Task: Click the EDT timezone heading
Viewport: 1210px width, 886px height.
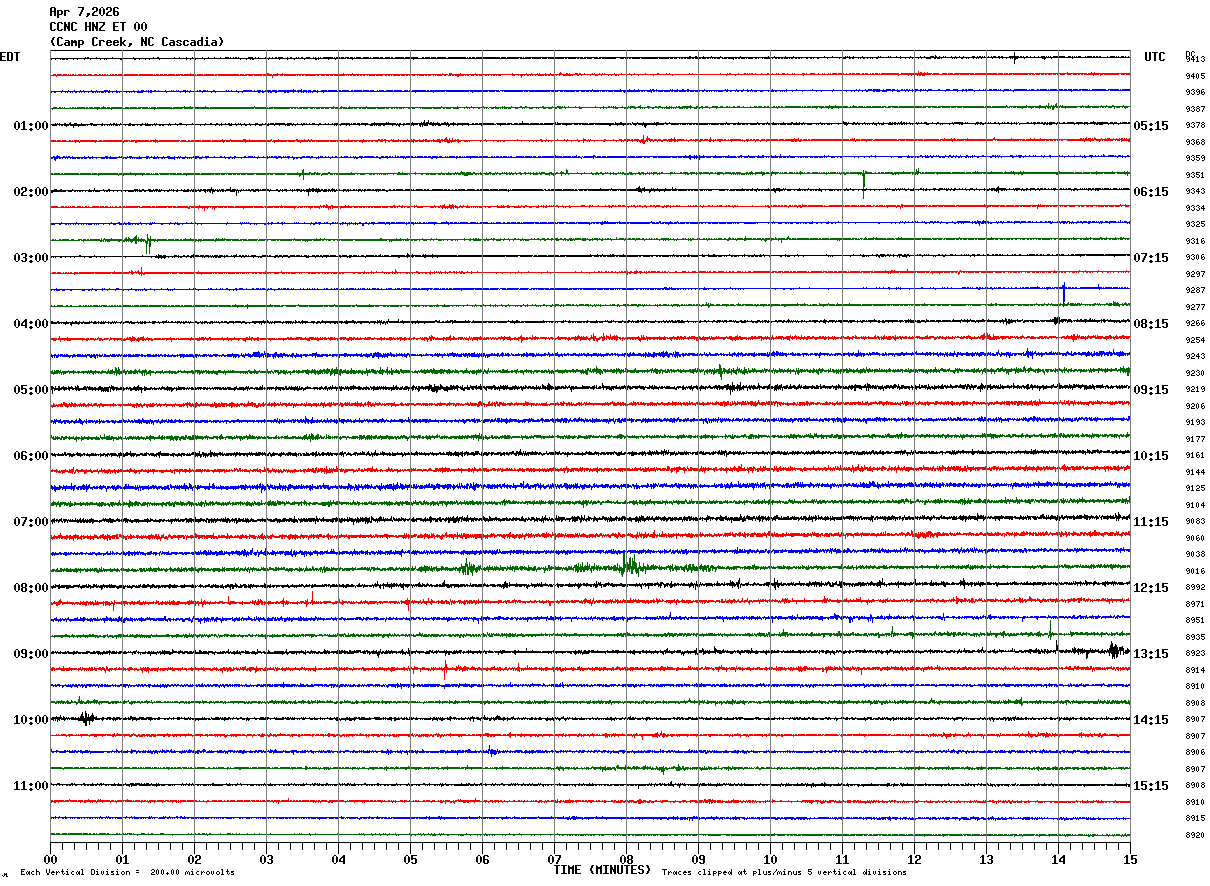Action: [10, 57]
